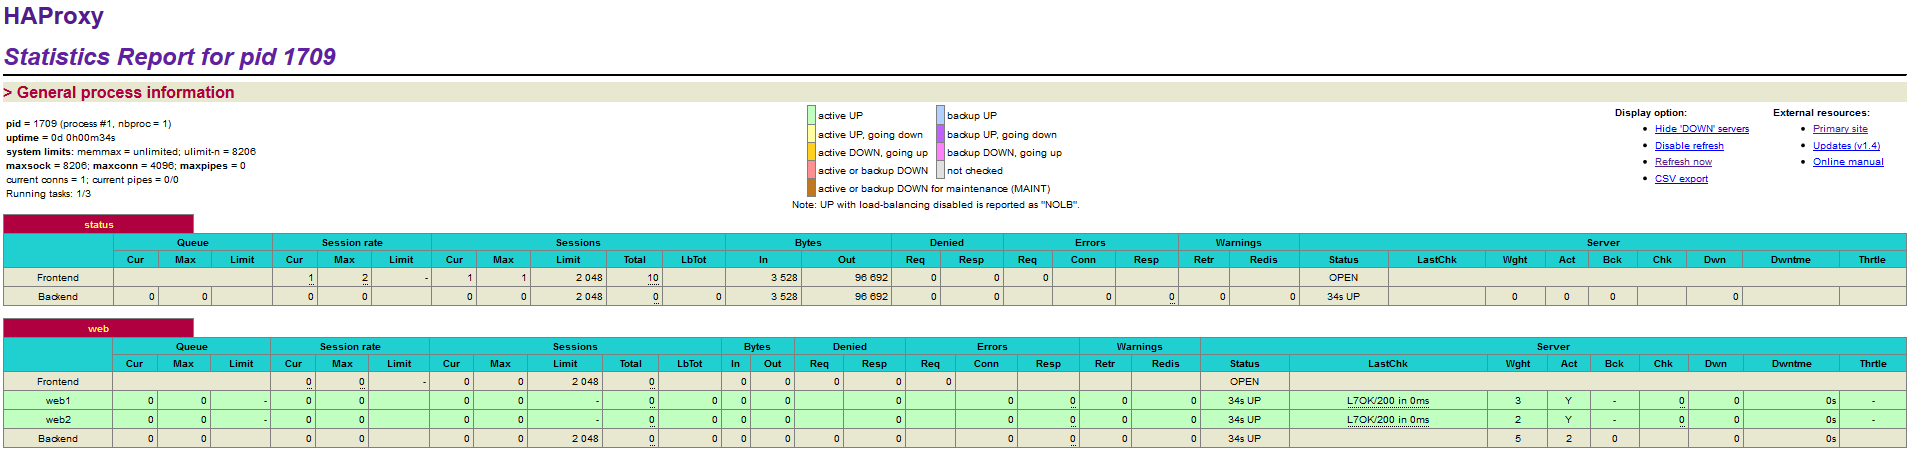
Task: Click 'Warnings' header in web table
Action: tap(1139, 347)
